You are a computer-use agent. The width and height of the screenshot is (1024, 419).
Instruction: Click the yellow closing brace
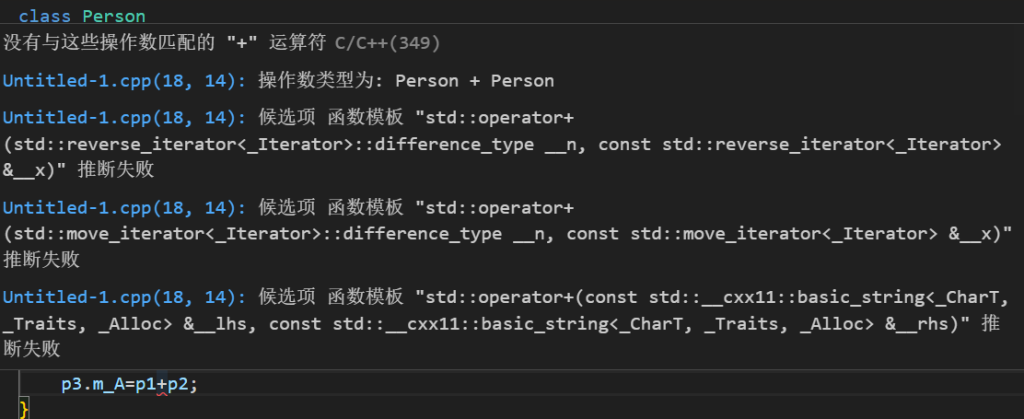(x=24, y=409)
